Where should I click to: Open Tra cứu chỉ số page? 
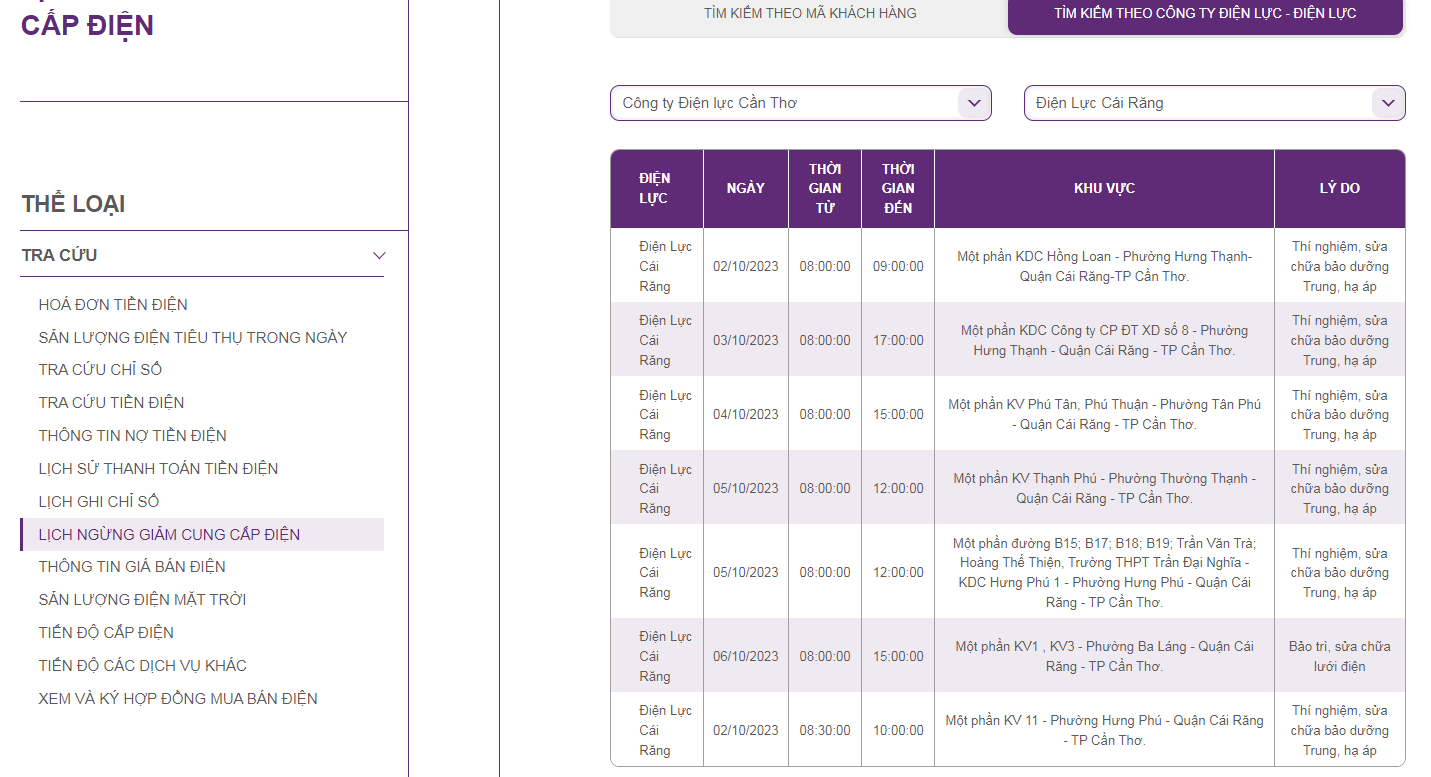coord(100,370)
